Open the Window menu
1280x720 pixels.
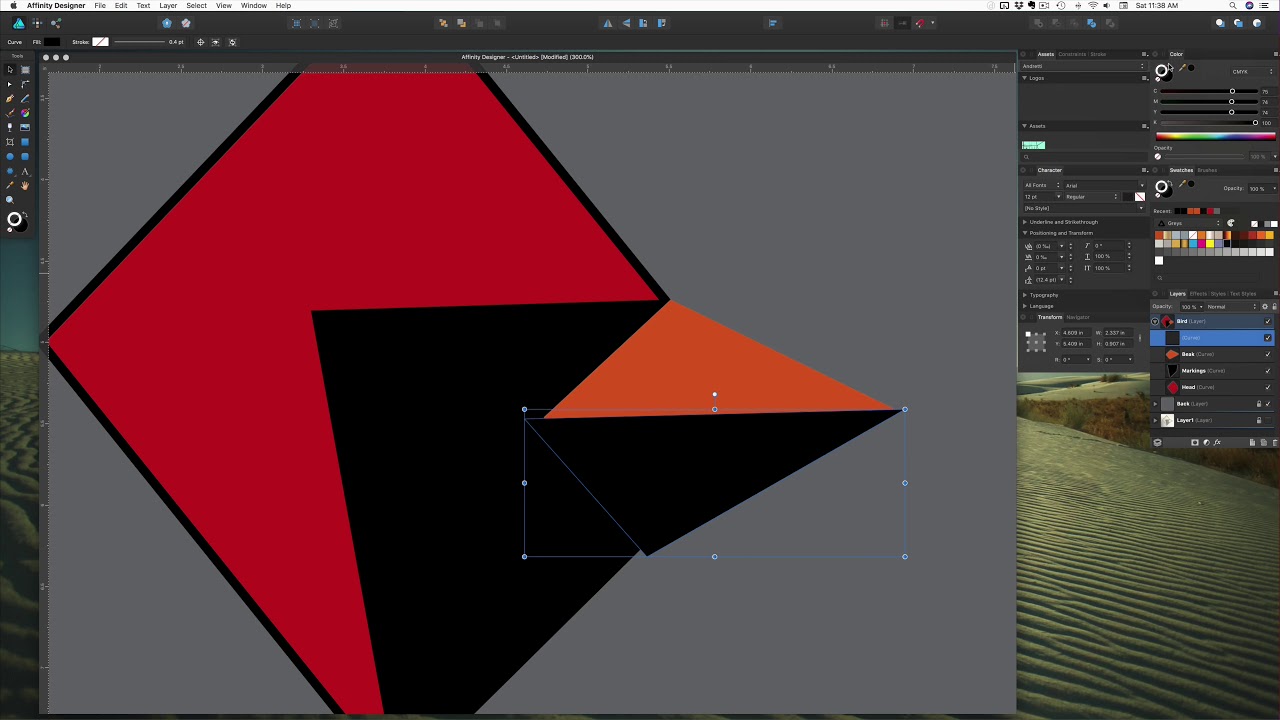click(x=253, y=6)
